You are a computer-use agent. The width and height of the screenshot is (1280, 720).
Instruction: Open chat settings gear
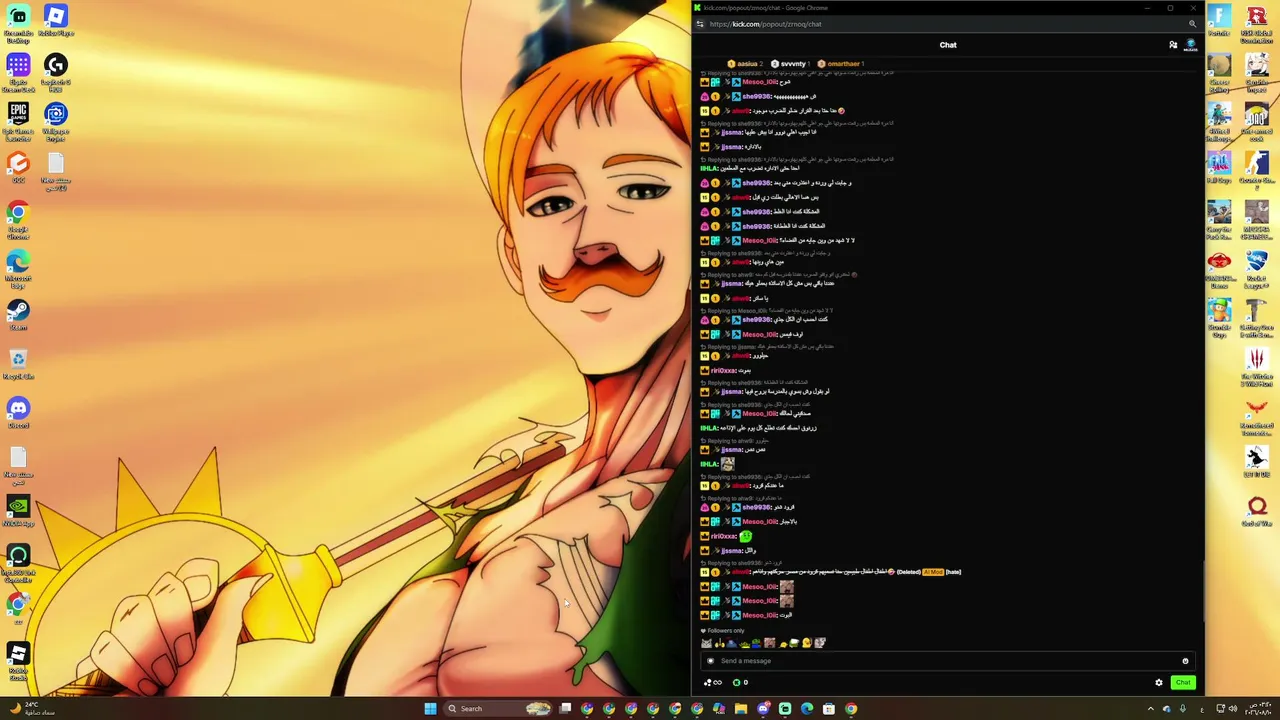click(1159, 683)
